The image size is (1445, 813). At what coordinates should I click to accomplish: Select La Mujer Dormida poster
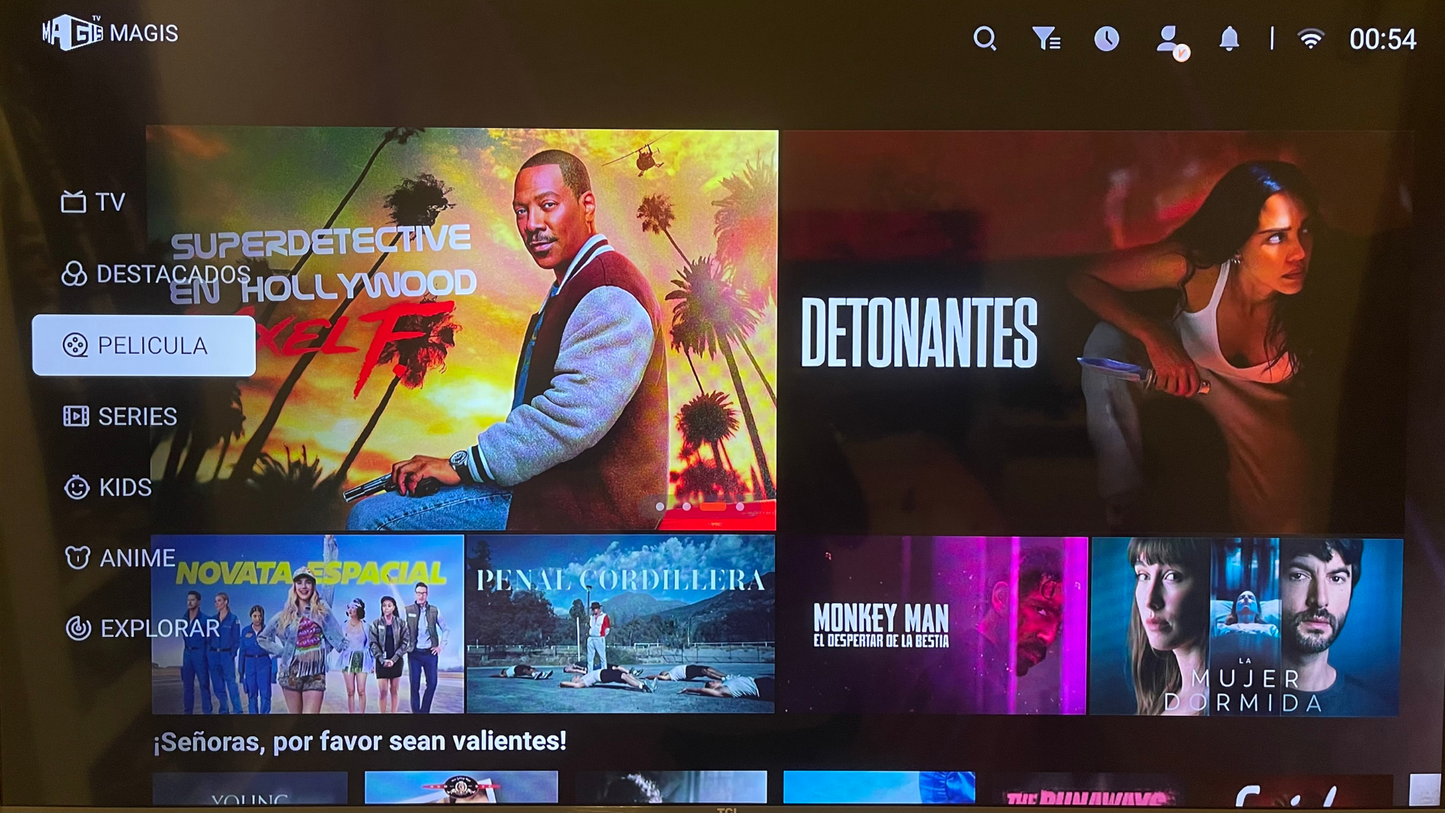1246,626
